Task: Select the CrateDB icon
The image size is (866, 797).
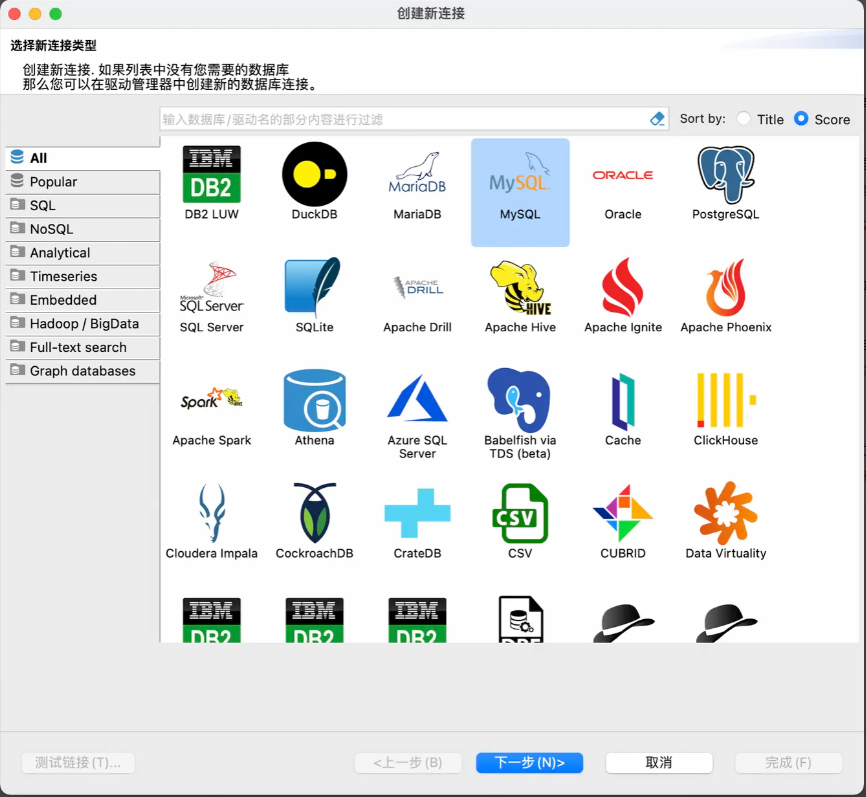Action: pos(418,513)
